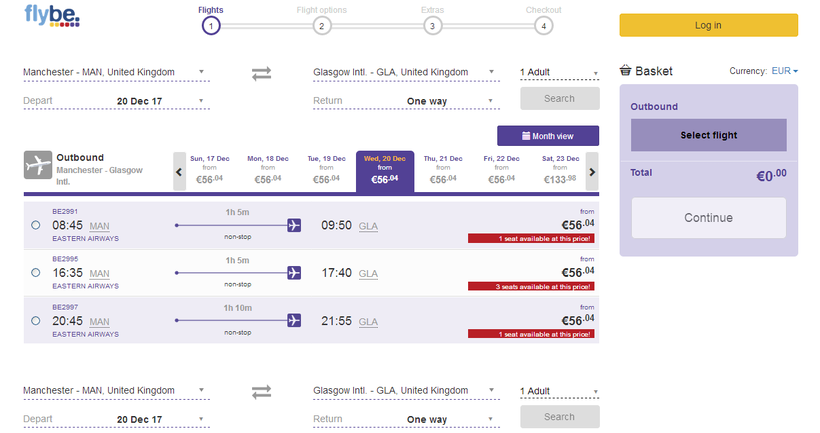The width and height of the screenshot is (820, 433).
Task: Select the 20:45 BE2997 flight
Action: (x=36, y=321)
